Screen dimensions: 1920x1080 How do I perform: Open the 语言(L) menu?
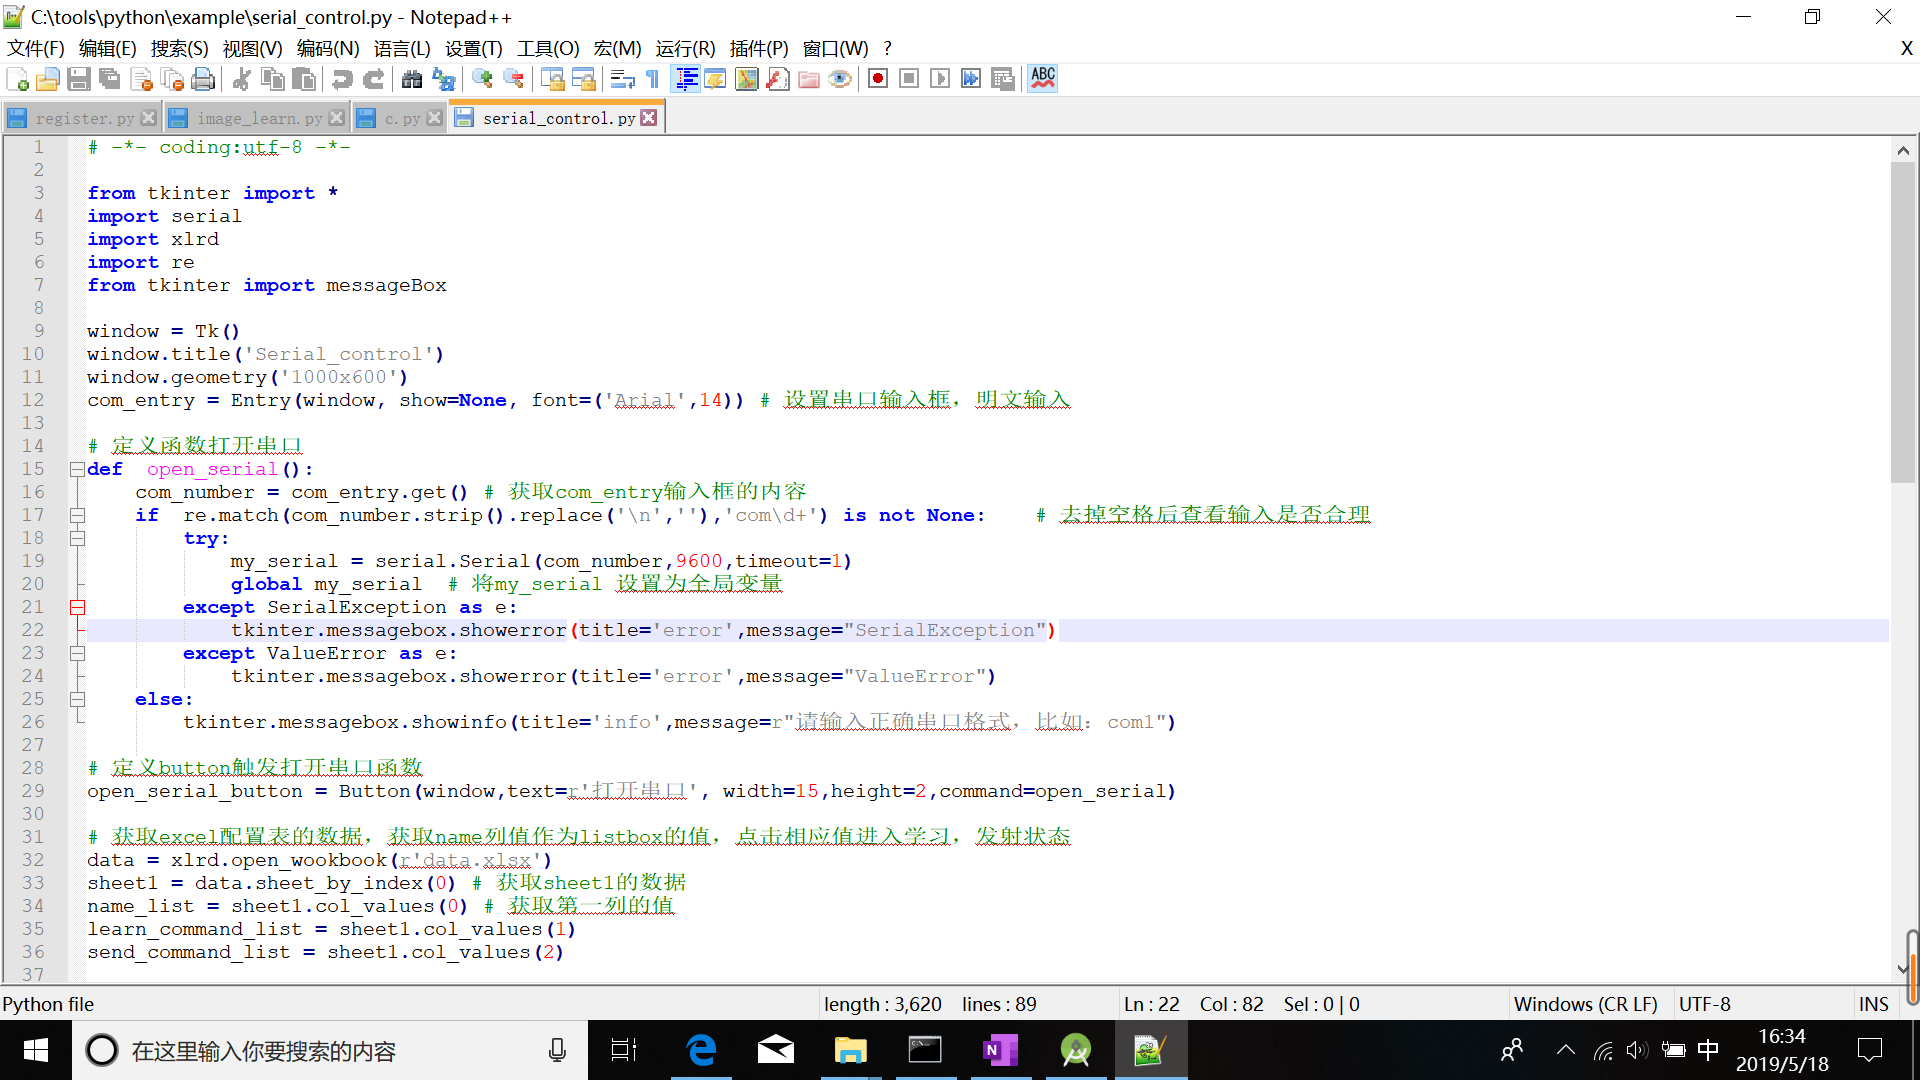click(402, 48)
